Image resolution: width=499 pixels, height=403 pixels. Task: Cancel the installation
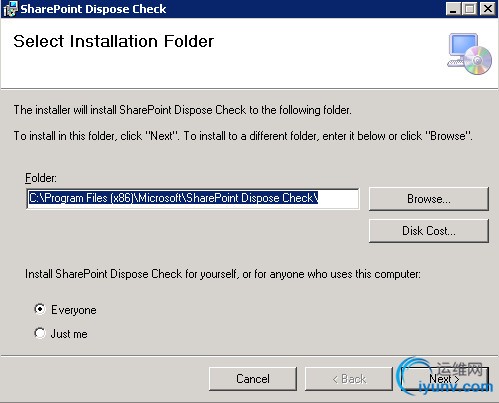[x=253, y=379]
